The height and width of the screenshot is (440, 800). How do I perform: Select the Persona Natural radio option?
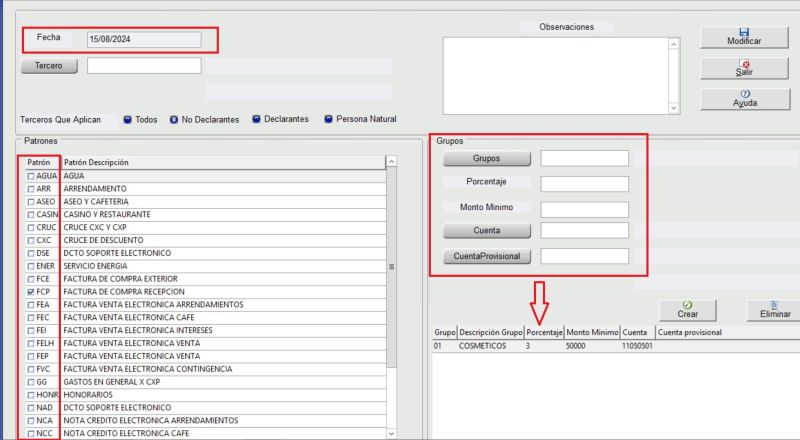point(329,120)
